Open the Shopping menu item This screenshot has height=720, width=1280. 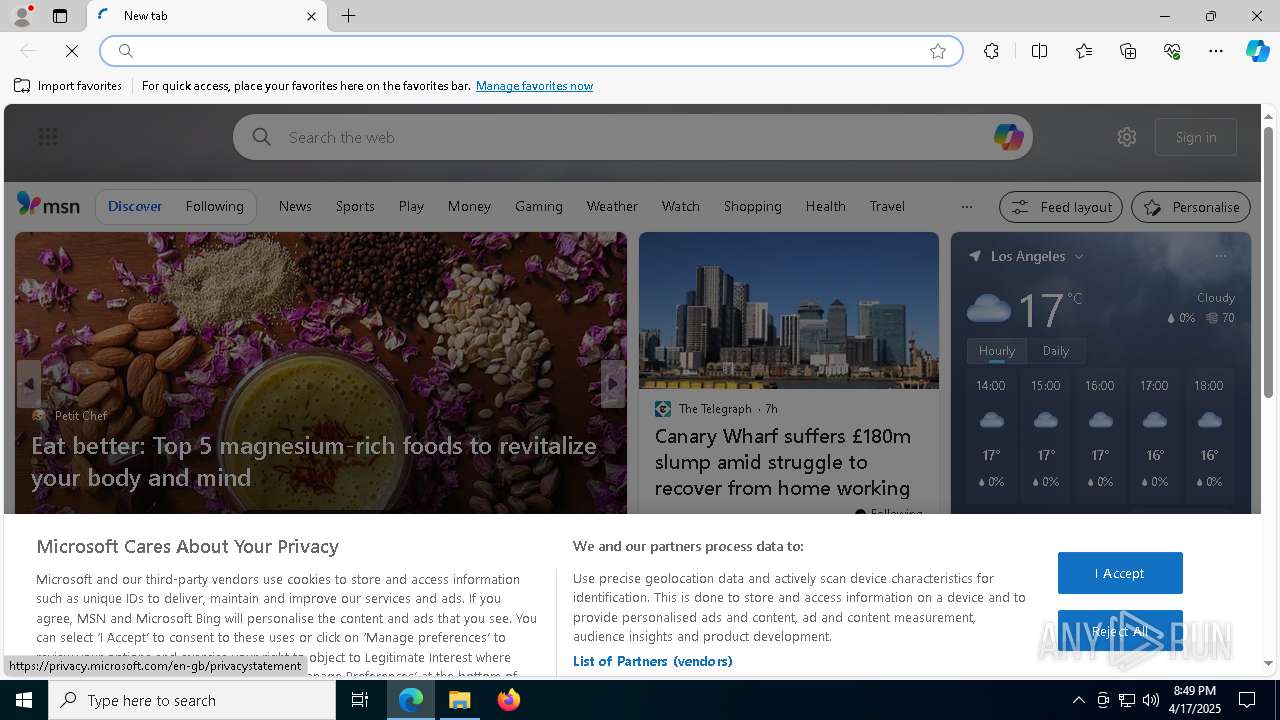click(753, 206)
